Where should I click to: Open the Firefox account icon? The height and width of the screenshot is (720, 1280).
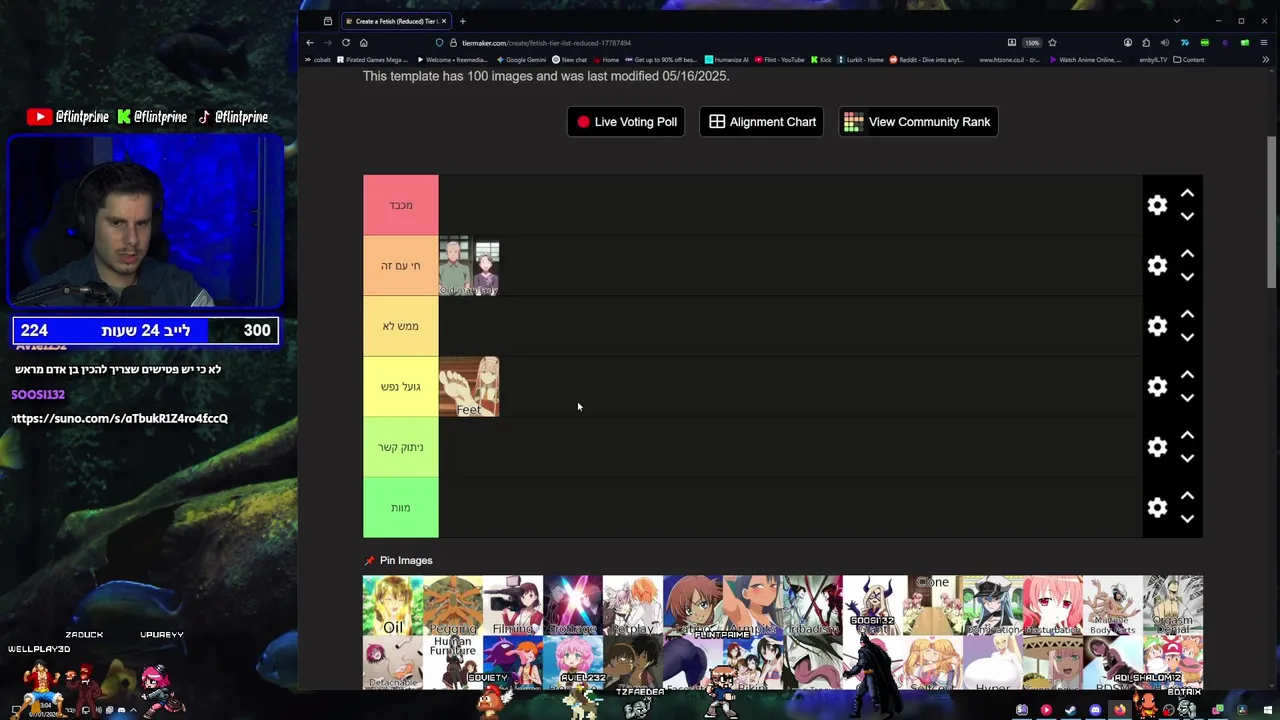[x=1128, y=43]
